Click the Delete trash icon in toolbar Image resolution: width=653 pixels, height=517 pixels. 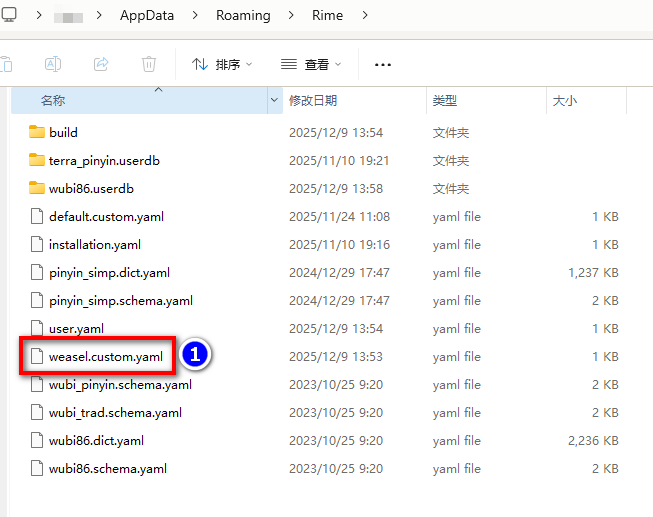(149, 64)
